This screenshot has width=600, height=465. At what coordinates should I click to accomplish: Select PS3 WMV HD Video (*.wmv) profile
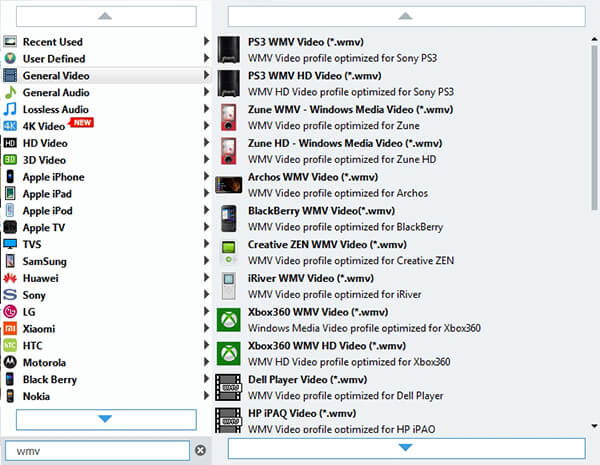[x=402, y=83]
